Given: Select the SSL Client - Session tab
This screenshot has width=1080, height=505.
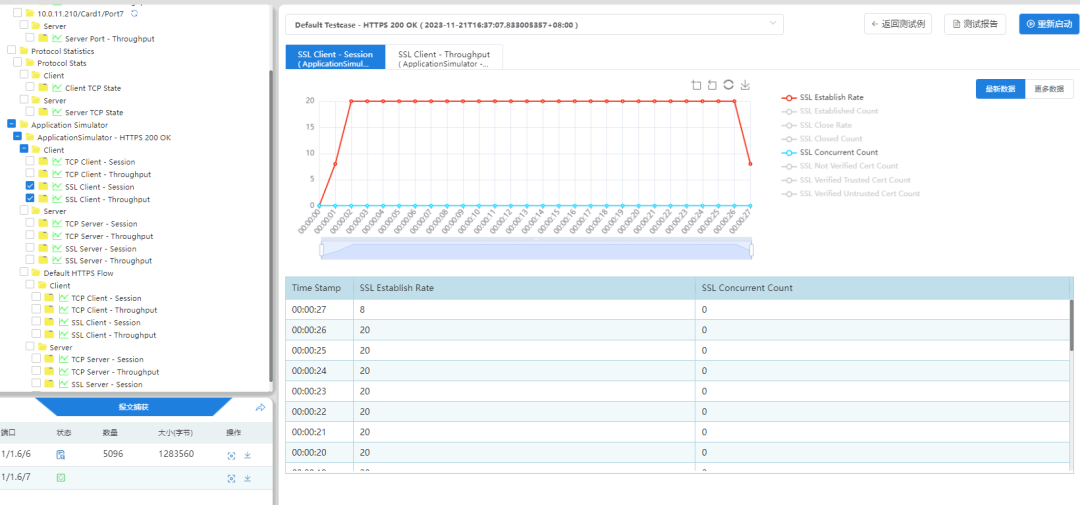Looking at the screenshot, I should point(335,58).
